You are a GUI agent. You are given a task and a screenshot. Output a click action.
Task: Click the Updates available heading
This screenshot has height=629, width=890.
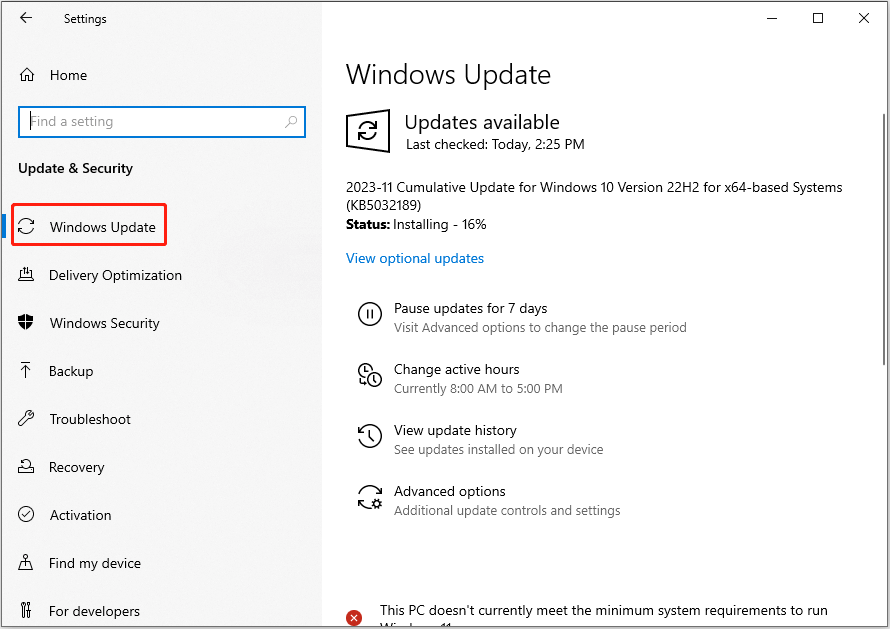[x=482, y=122]
